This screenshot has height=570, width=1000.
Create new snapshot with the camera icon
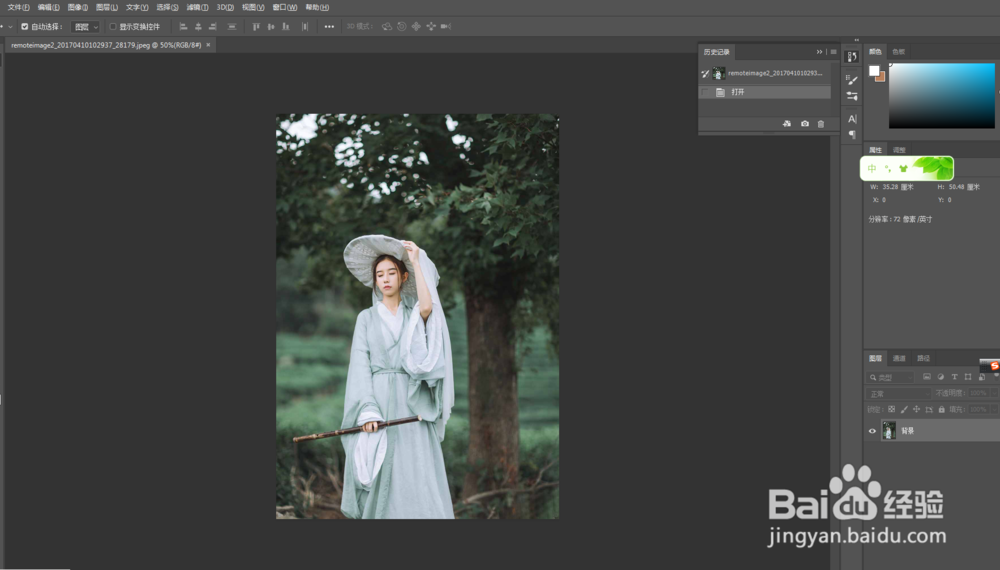(805, 124)
